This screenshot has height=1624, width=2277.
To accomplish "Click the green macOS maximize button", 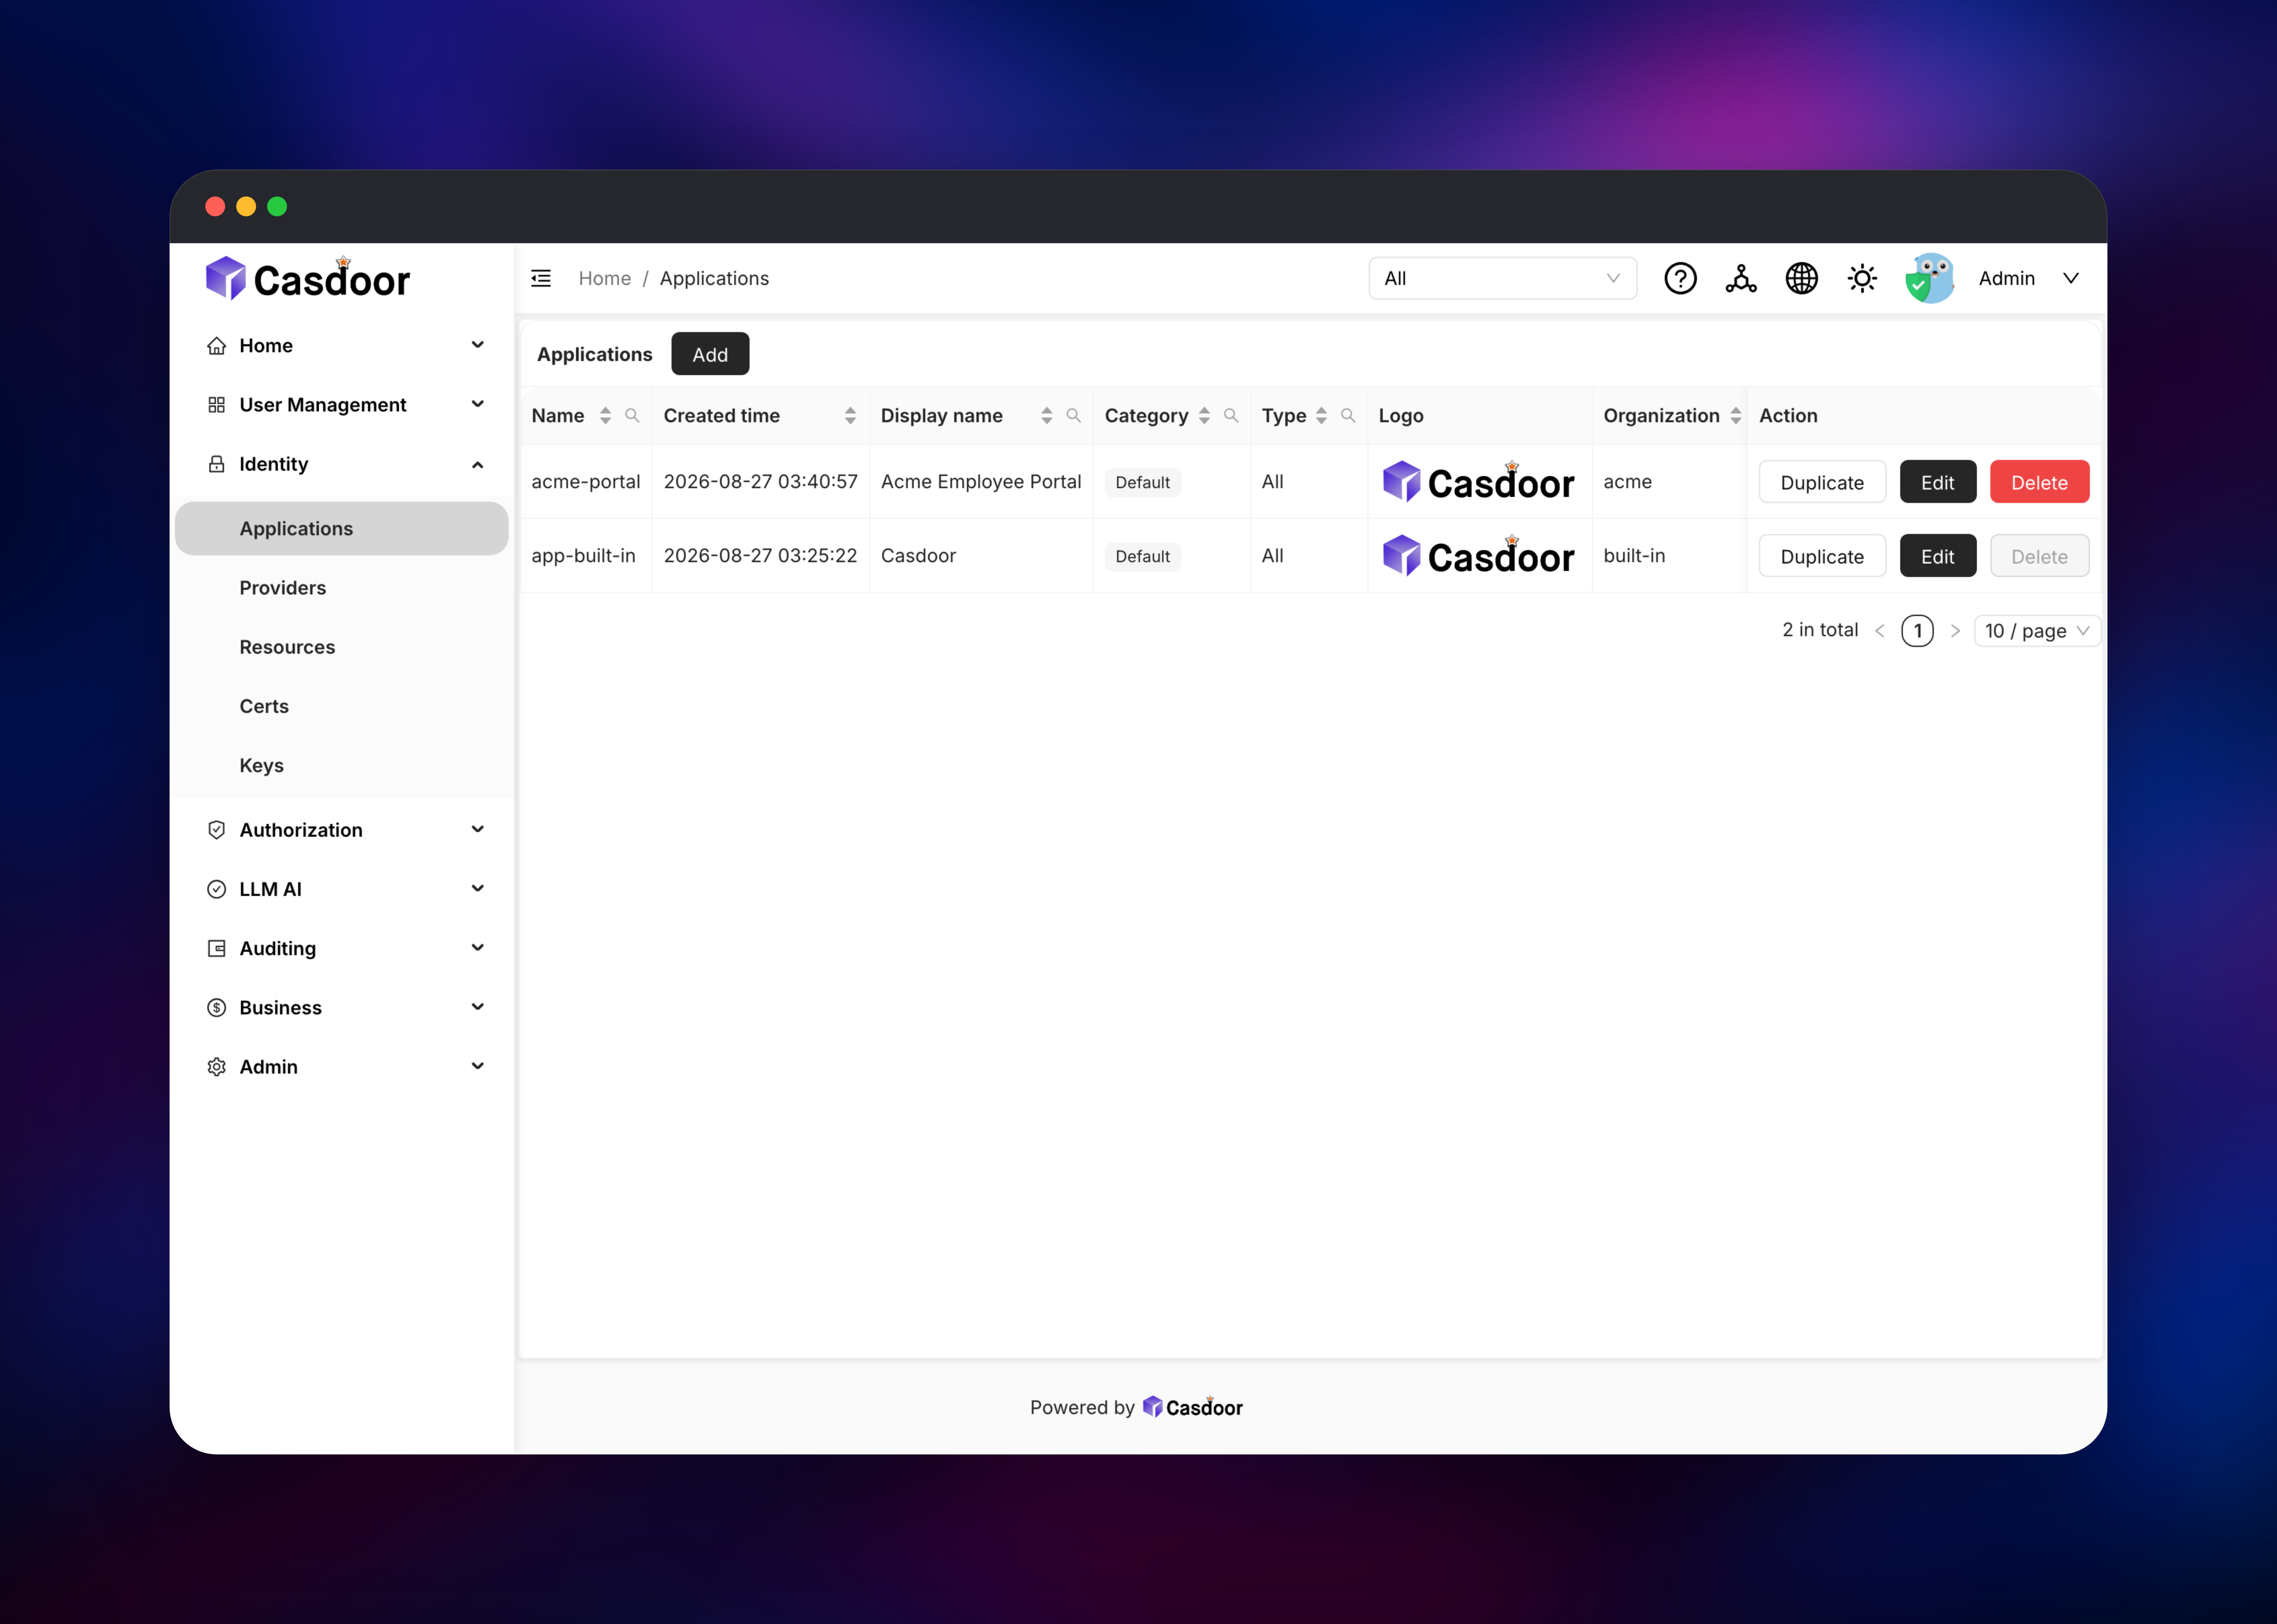I will (x=277, y=206).
